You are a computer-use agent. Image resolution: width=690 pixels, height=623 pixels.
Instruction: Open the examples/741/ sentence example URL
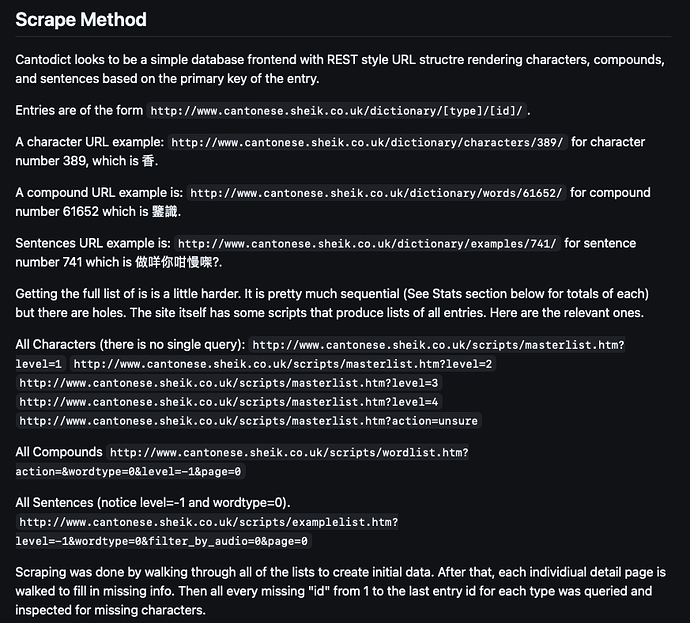[x=367, y=244]
